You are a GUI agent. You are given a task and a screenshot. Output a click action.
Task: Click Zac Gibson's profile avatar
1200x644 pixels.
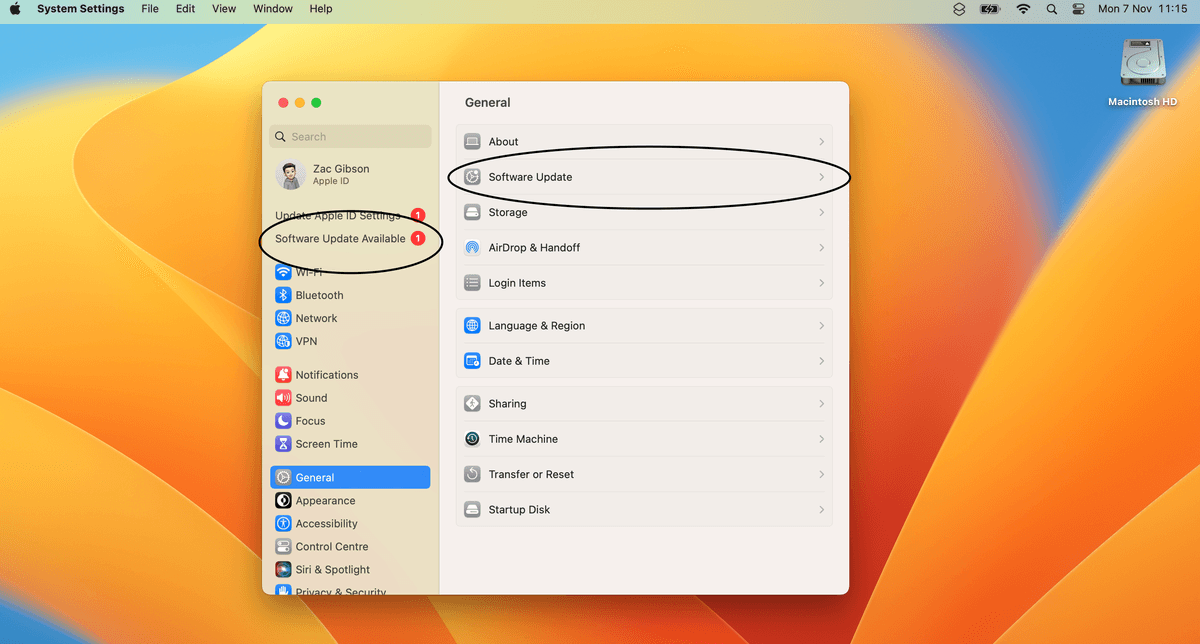[x=291, y=175]
